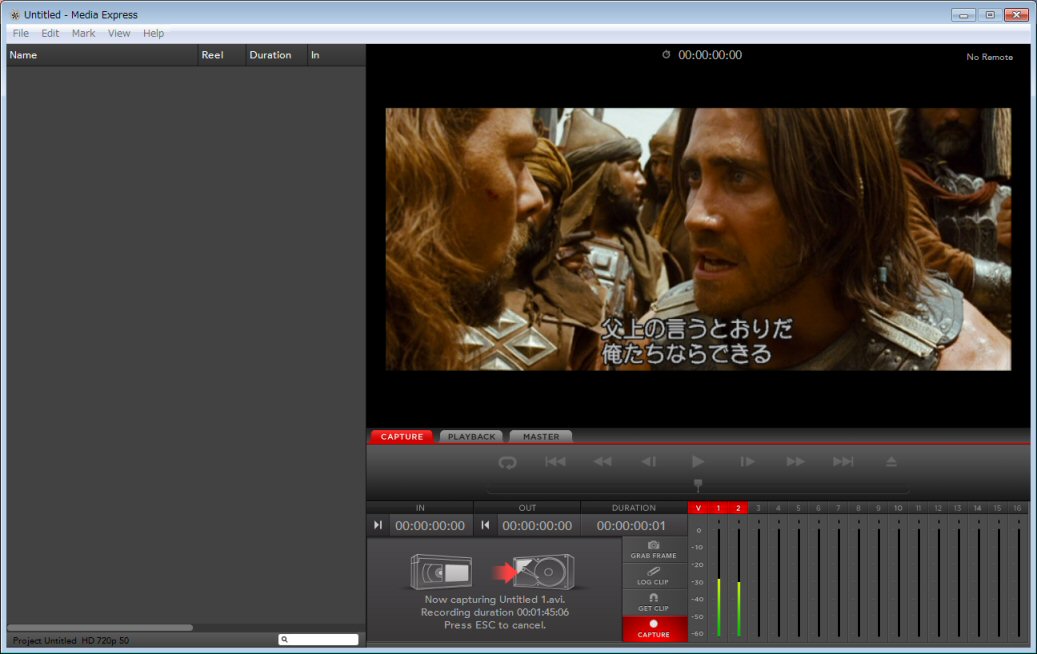Open the File menu
The height and width of the screenshot is (654, 1037).
21,33
